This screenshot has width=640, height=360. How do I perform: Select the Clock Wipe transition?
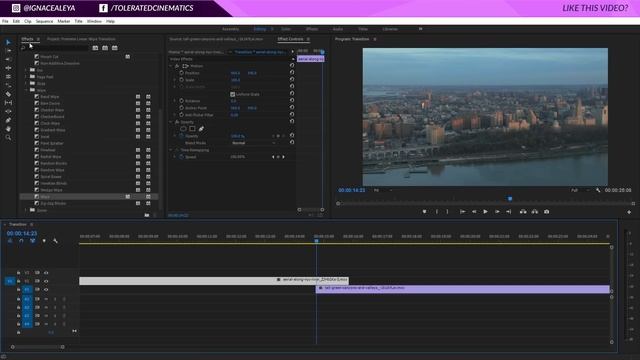(x=50, y=123)
